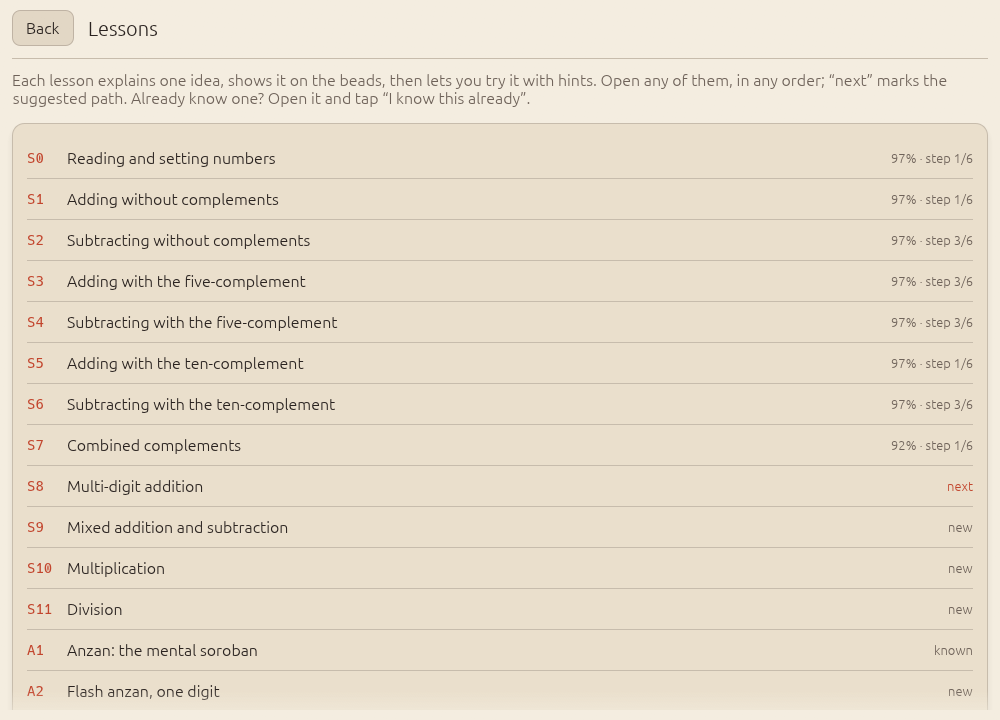The image size is (1000, 720).
Task: Open S7 Combined complements lesson
Action: point(499,446)
